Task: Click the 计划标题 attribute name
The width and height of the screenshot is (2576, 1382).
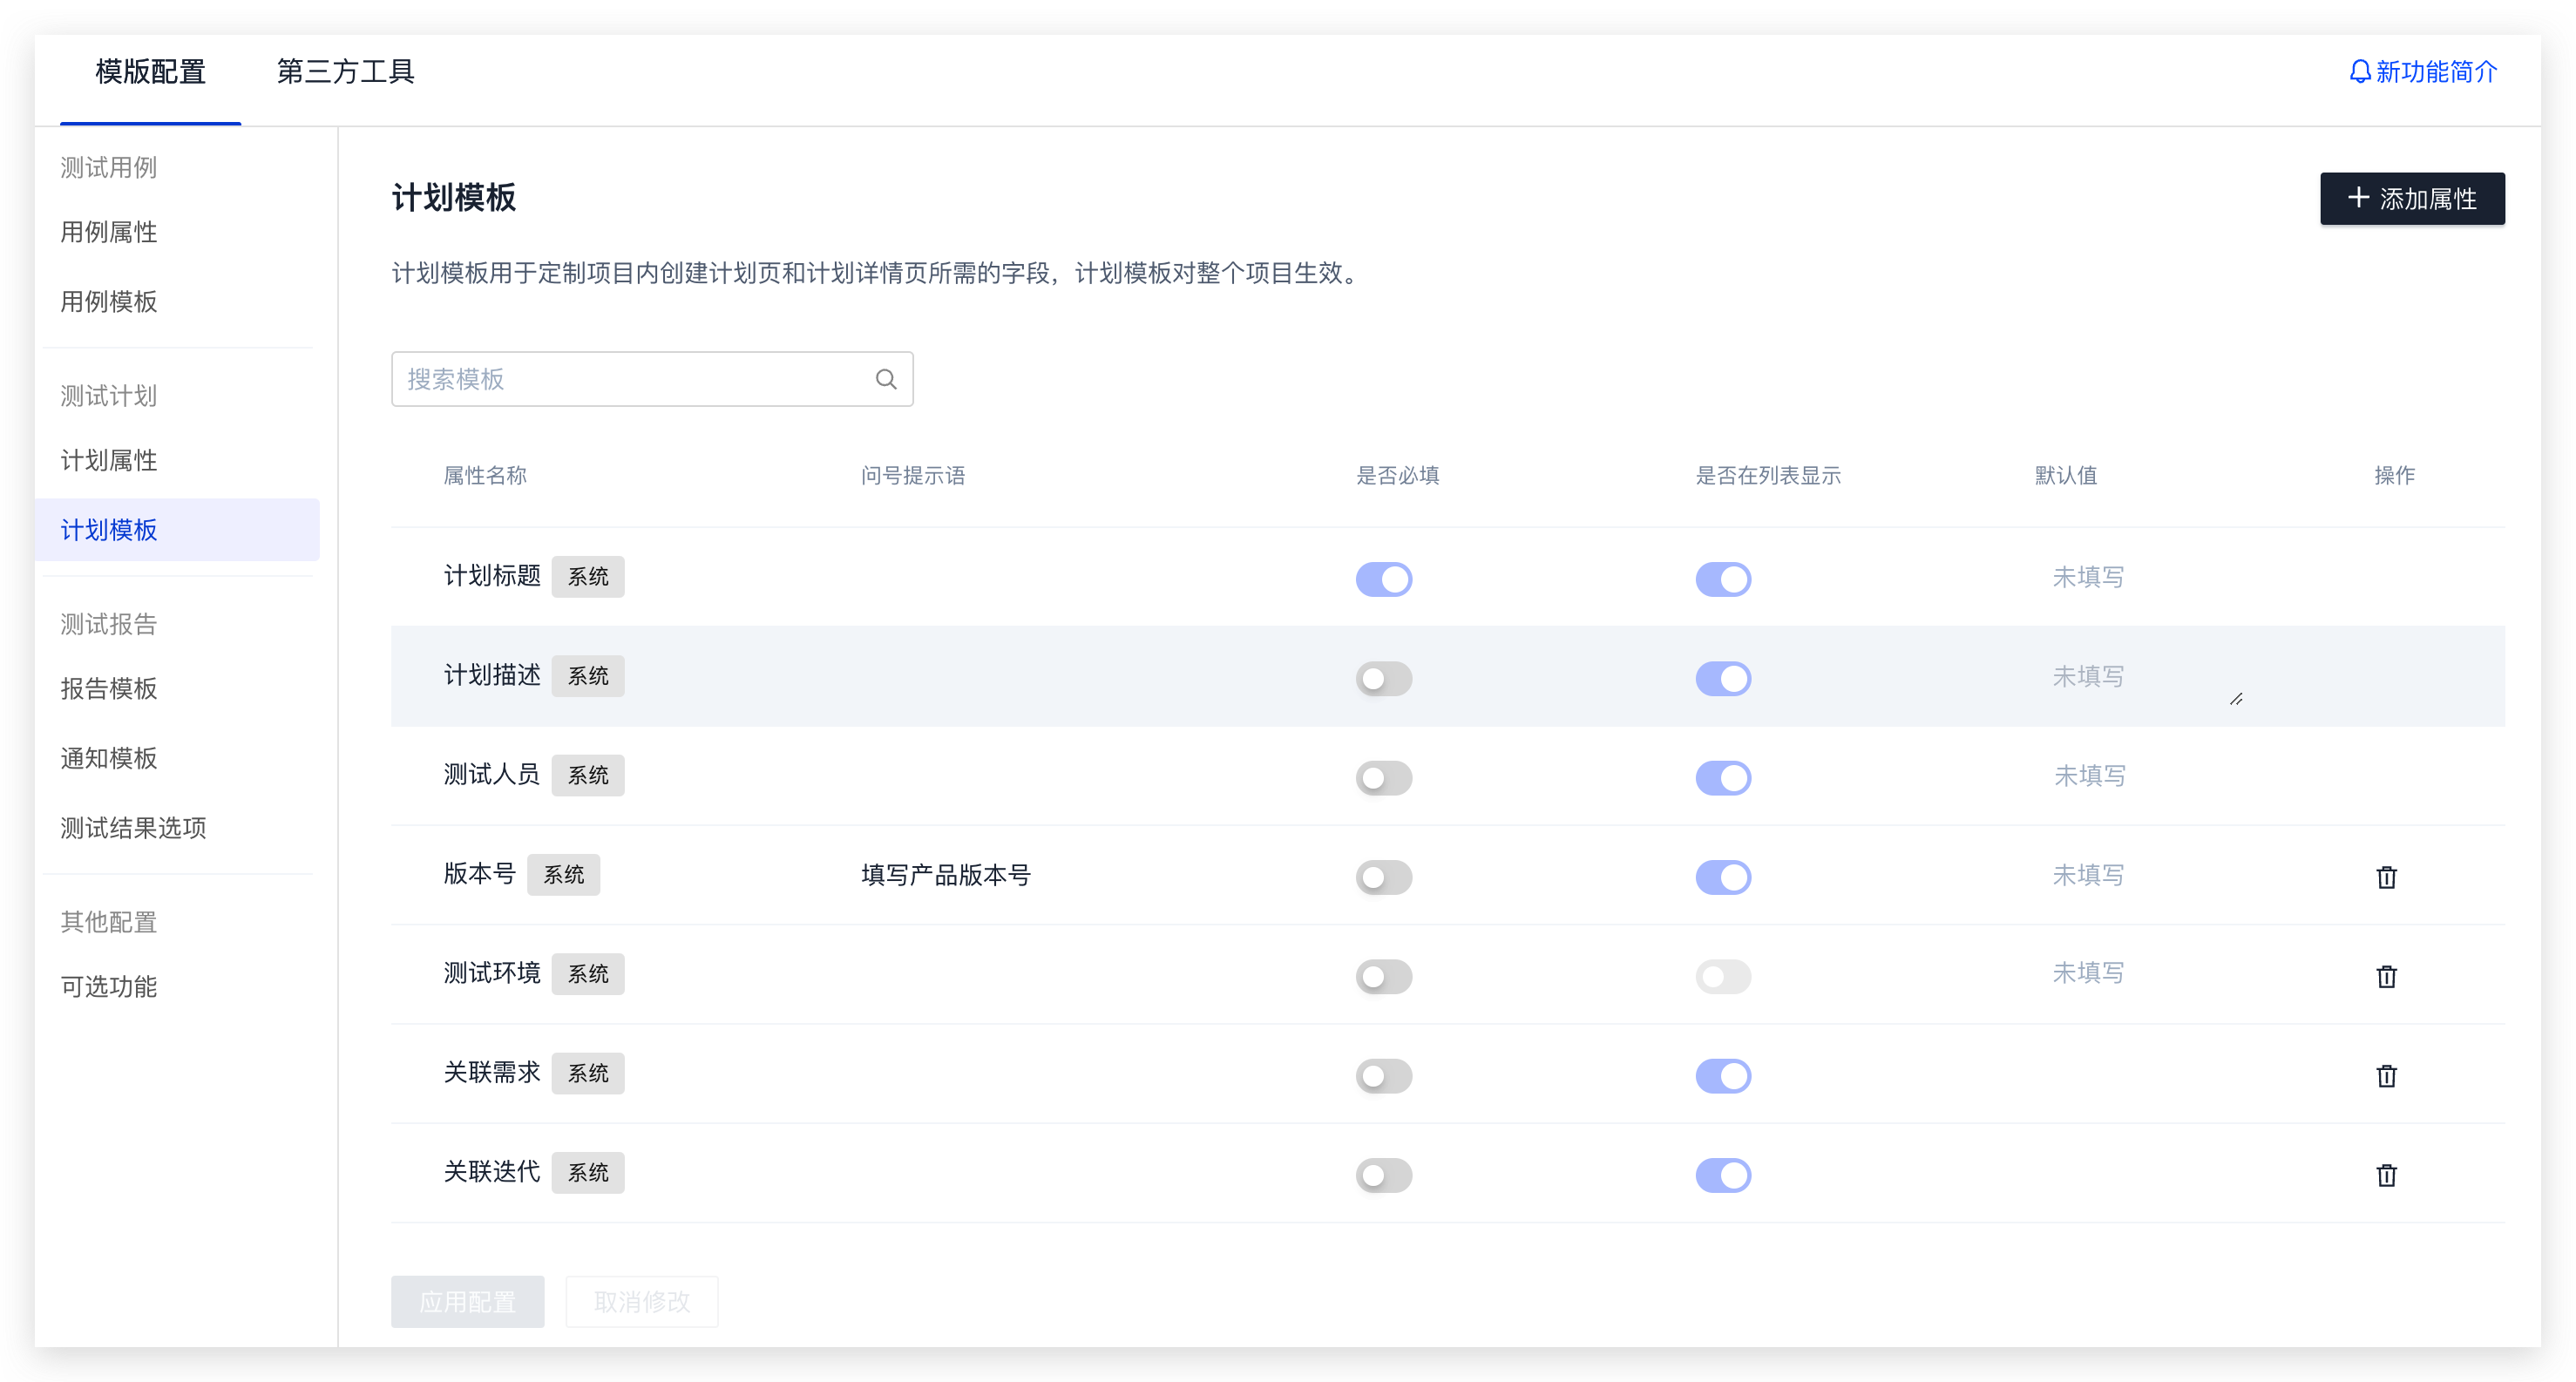Action: click(492, 576)
